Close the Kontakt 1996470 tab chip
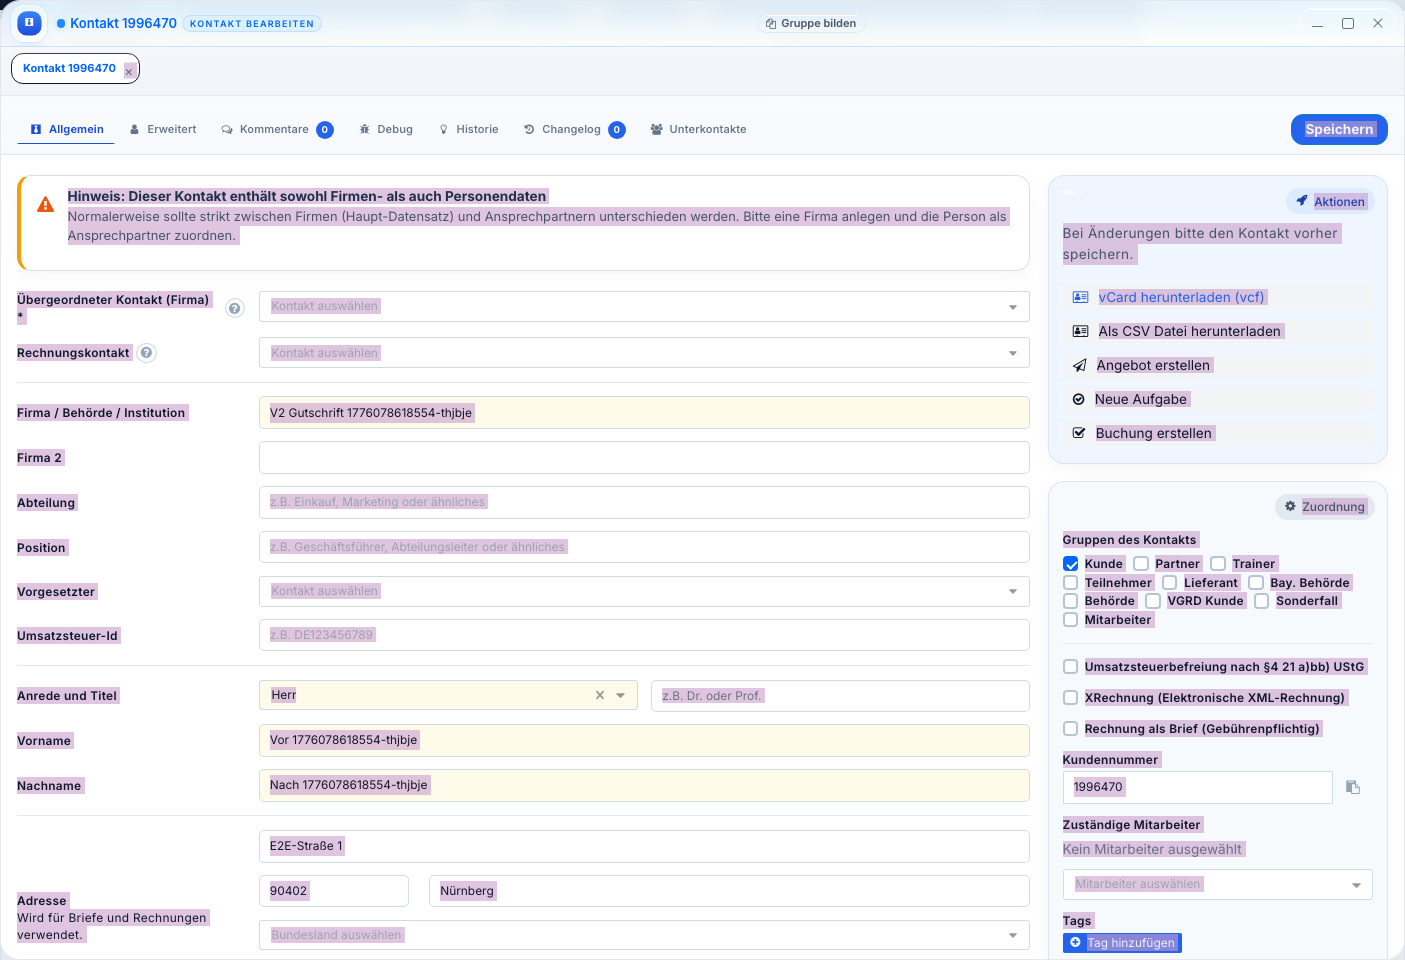1405x960 pixels. (129, 71)
